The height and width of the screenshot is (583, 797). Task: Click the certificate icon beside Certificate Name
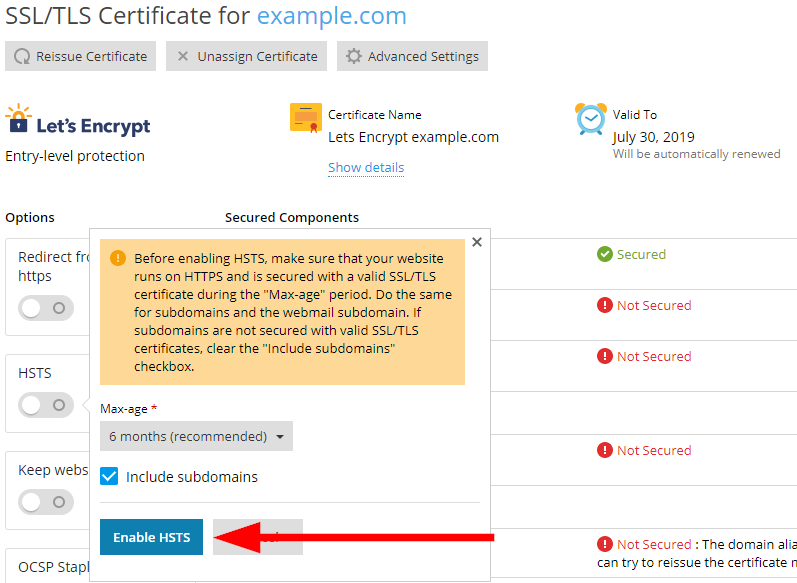click(305, 118)
